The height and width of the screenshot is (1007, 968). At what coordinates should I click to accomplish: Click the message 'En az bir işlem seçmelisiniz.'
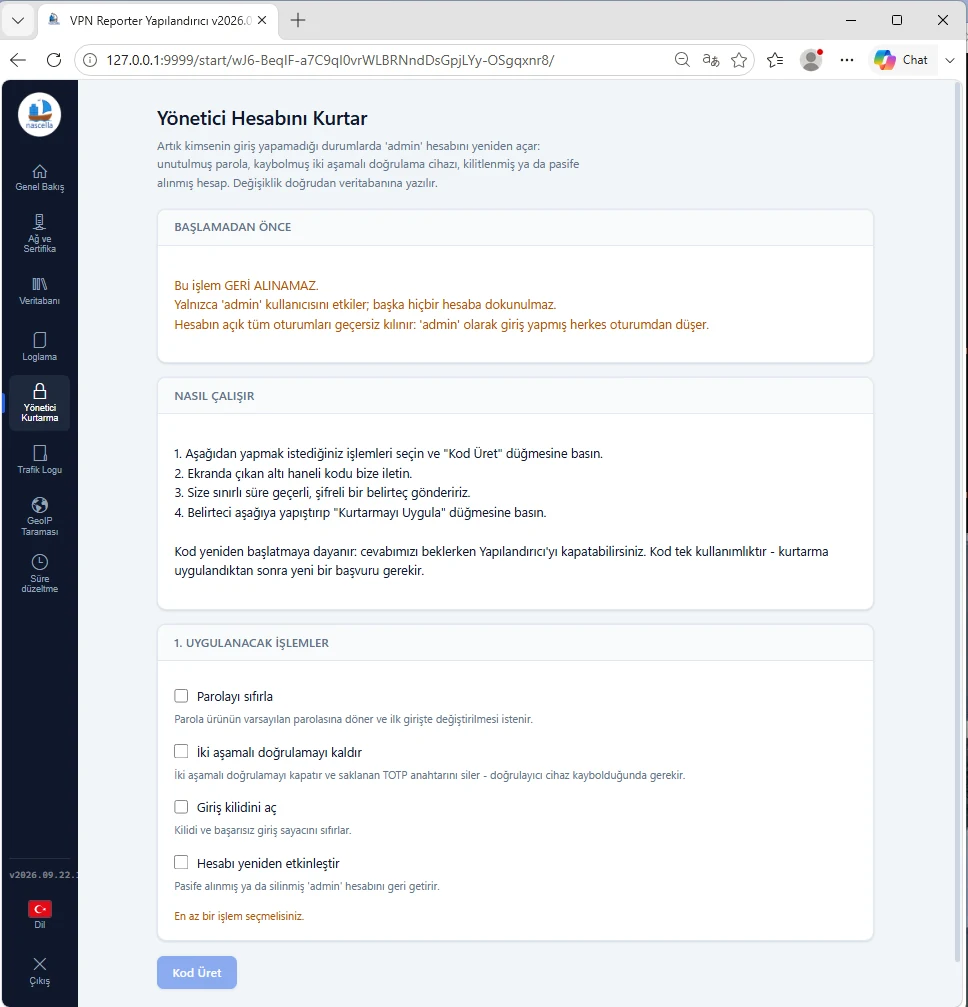(x=239, y=916)
